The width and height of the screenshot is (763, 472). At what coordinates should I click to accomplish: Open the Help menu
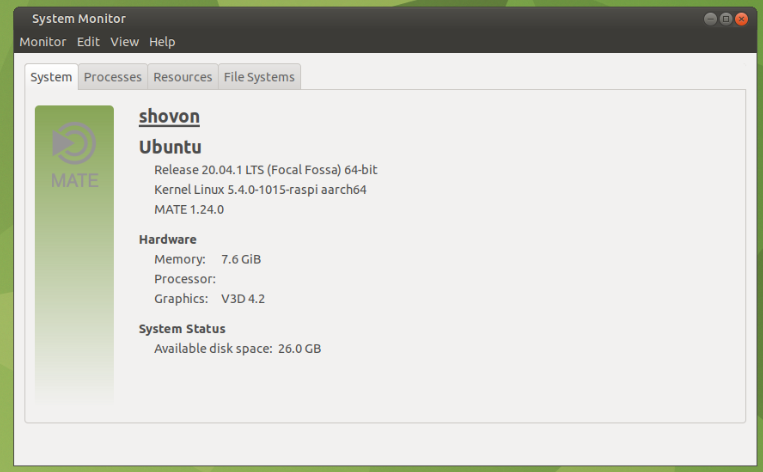pos(162,42)
